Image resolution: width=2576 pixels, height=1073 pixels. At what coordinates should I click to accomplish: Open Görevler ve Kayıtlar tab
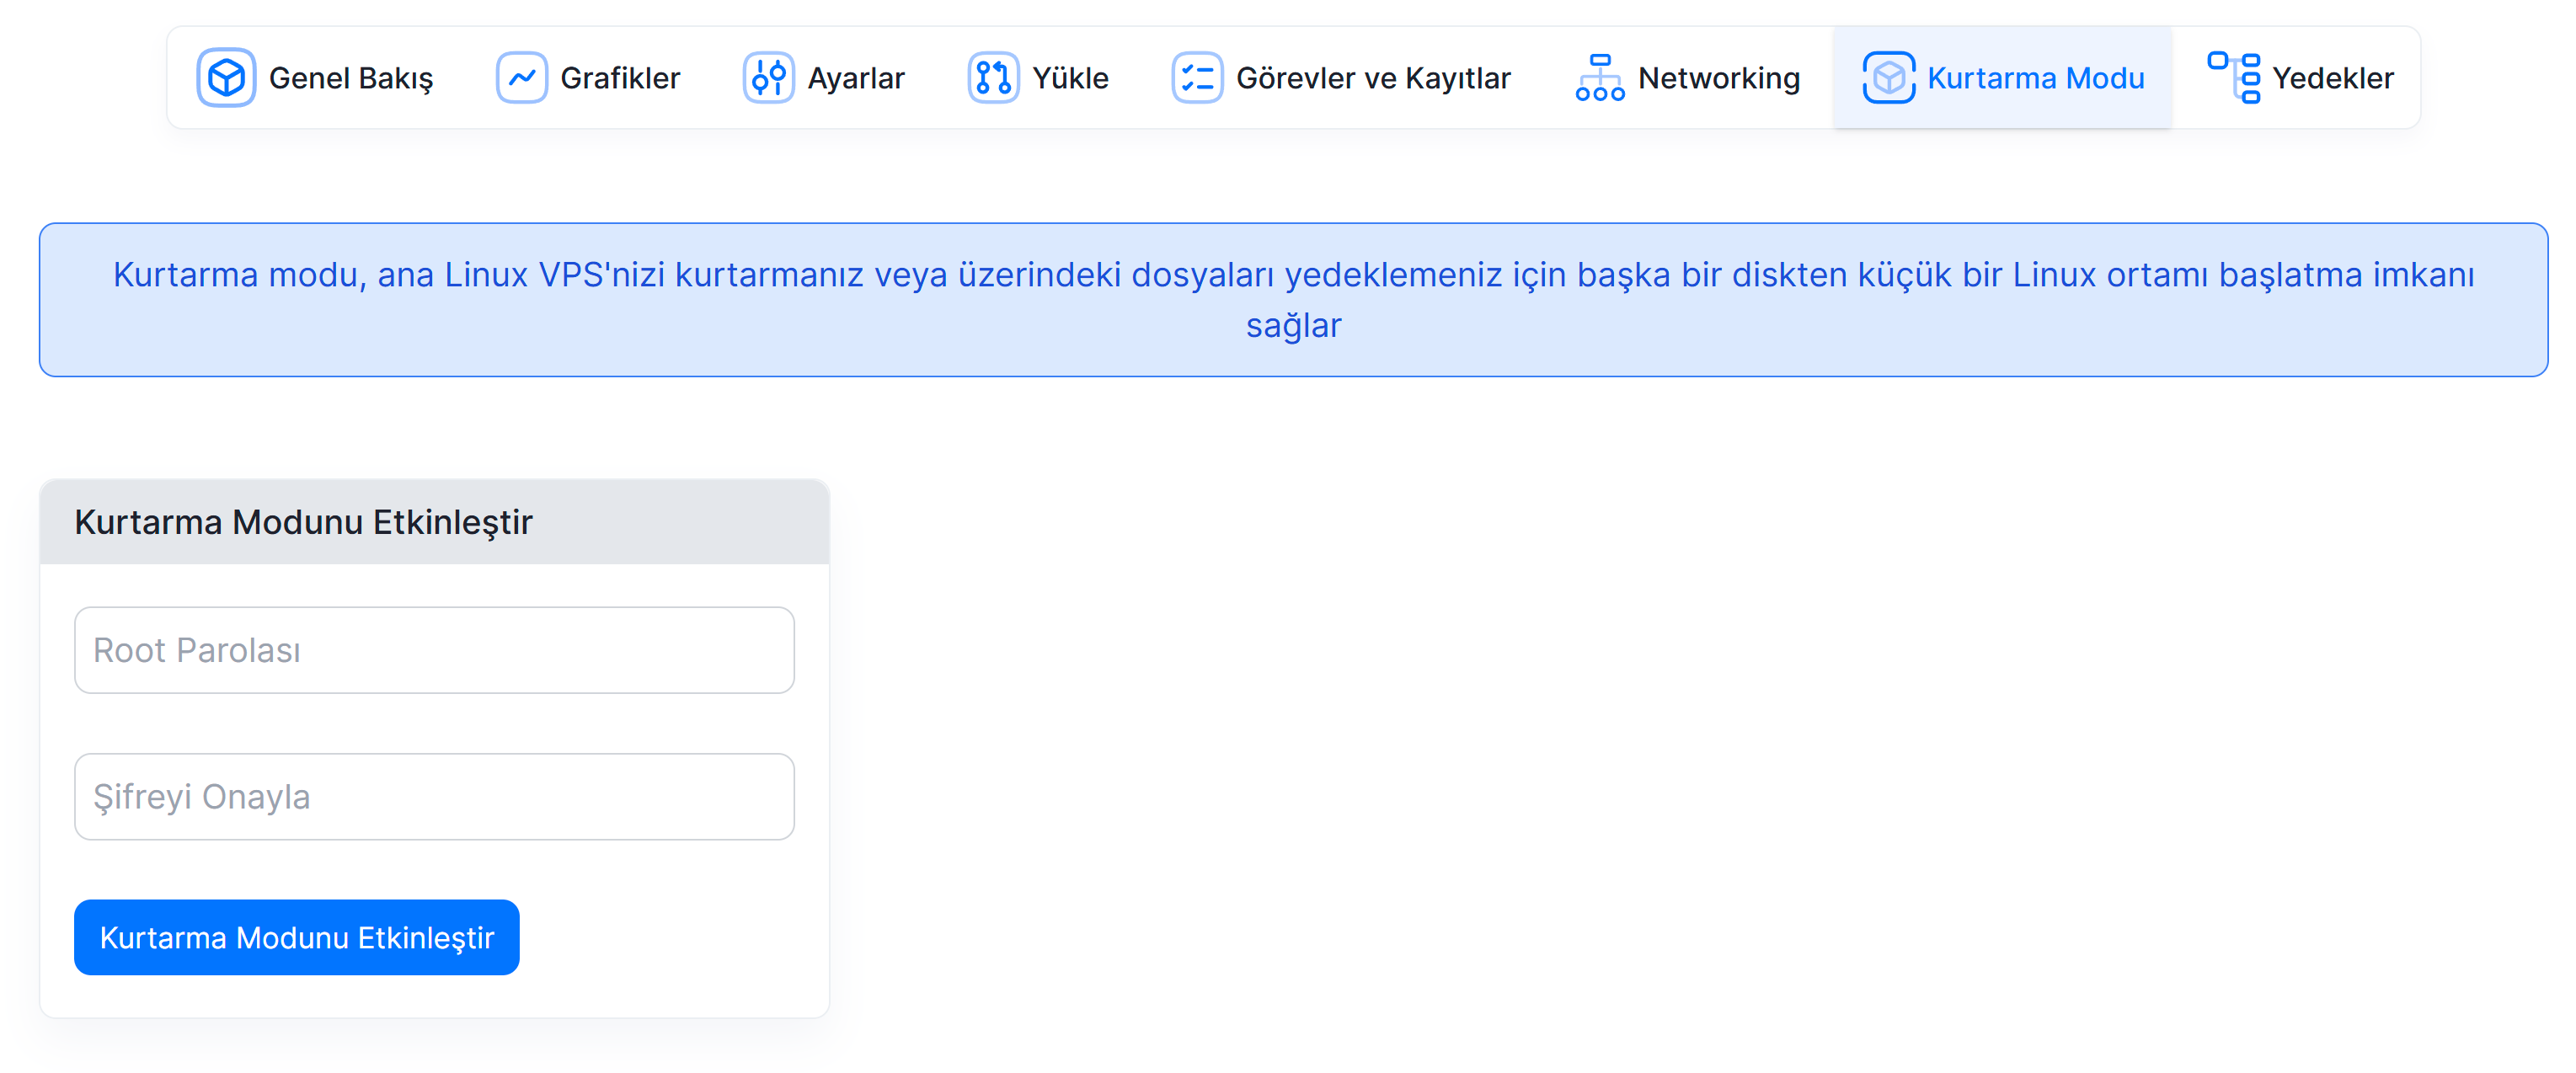point(1341,78)
